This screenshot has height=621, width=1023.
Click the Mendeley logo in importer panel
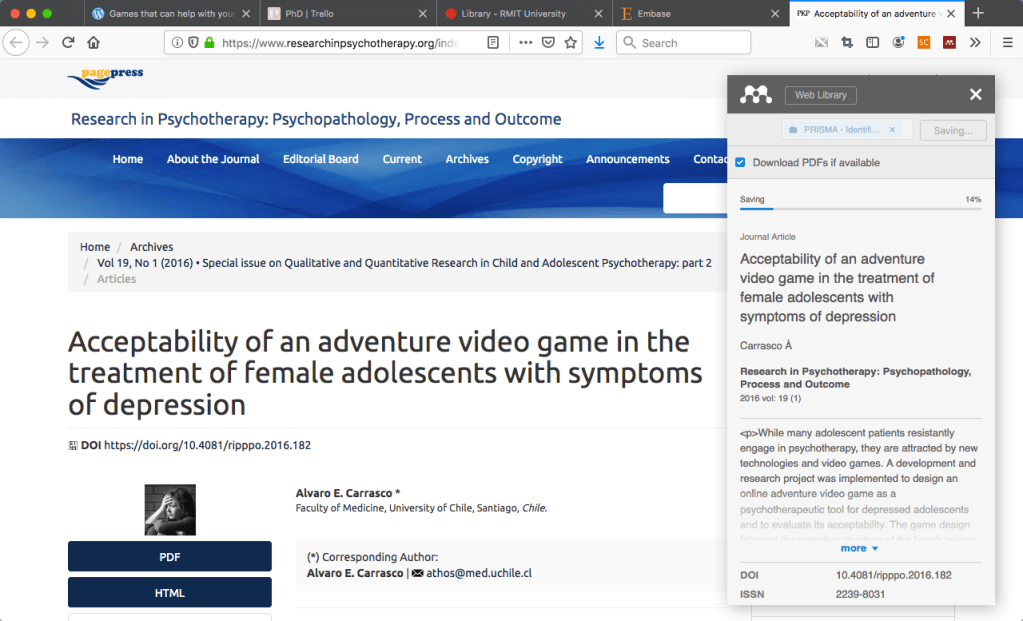pyautogui.click(x=756, y=95)
